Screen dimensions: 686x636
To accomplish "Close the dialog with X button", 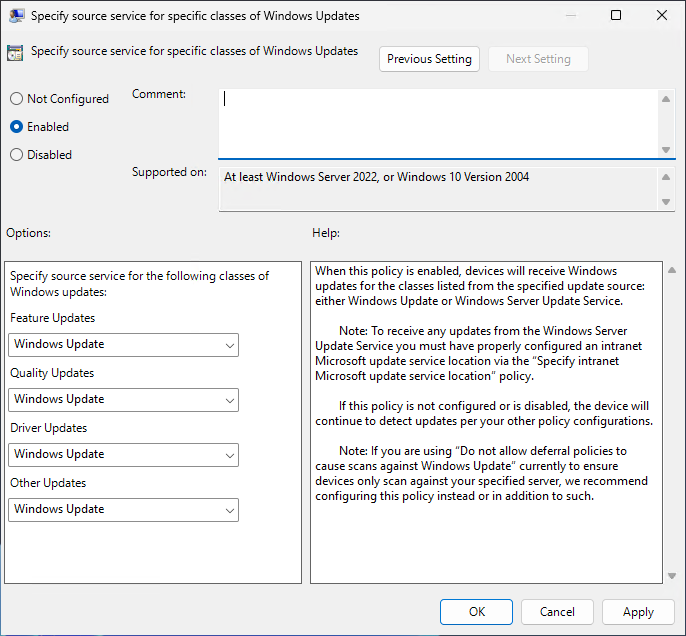I will (662, 15).
